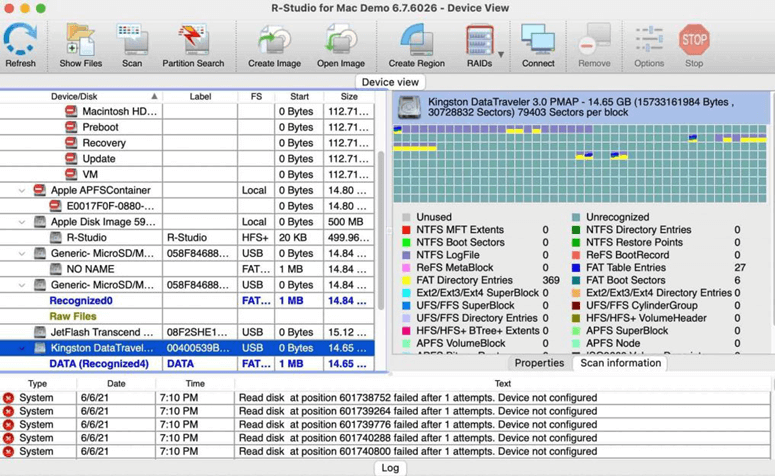Switch to the Scan information tab
This screenshot has height=476, width=775.
[x=620, y=363]
